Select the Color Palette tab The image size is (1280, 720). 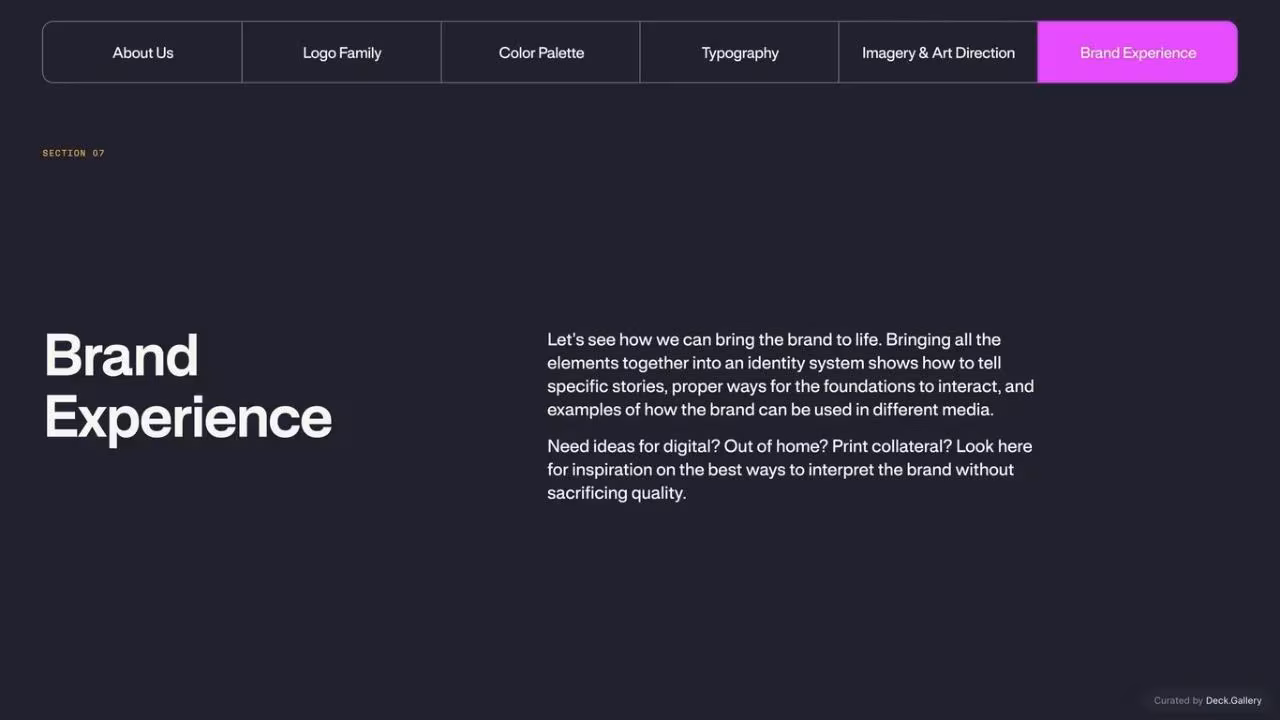(x=540, y=52)
